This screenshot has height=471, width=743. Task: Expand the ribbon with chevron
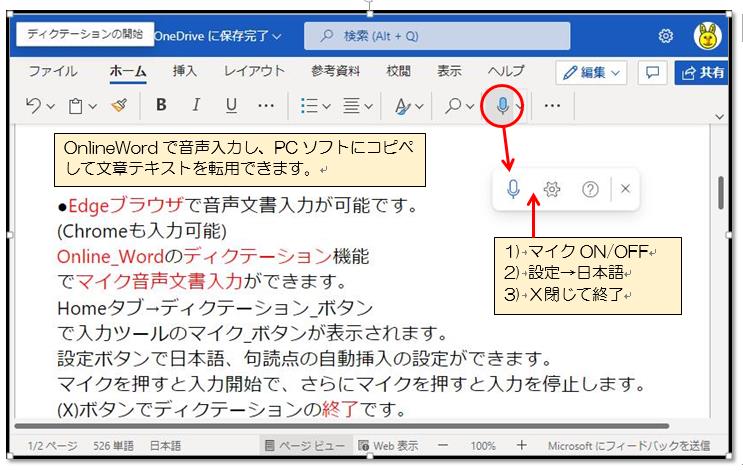click(719, 117)
